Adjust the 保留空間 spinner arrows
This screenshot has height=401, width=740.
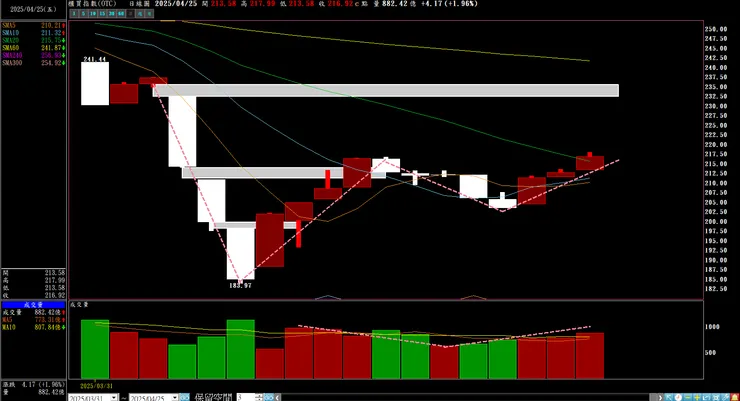point(259,397)
